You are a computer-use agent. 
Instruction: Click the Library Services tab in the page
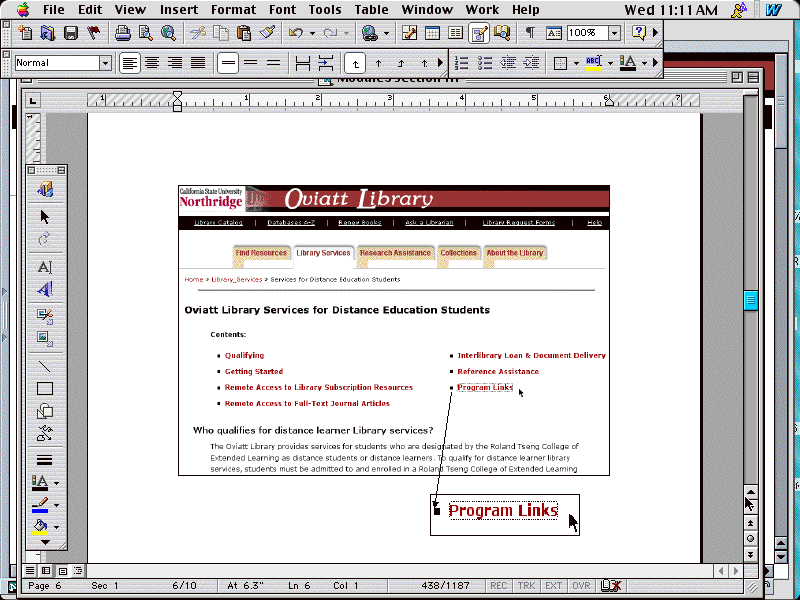tap(323, 253)
